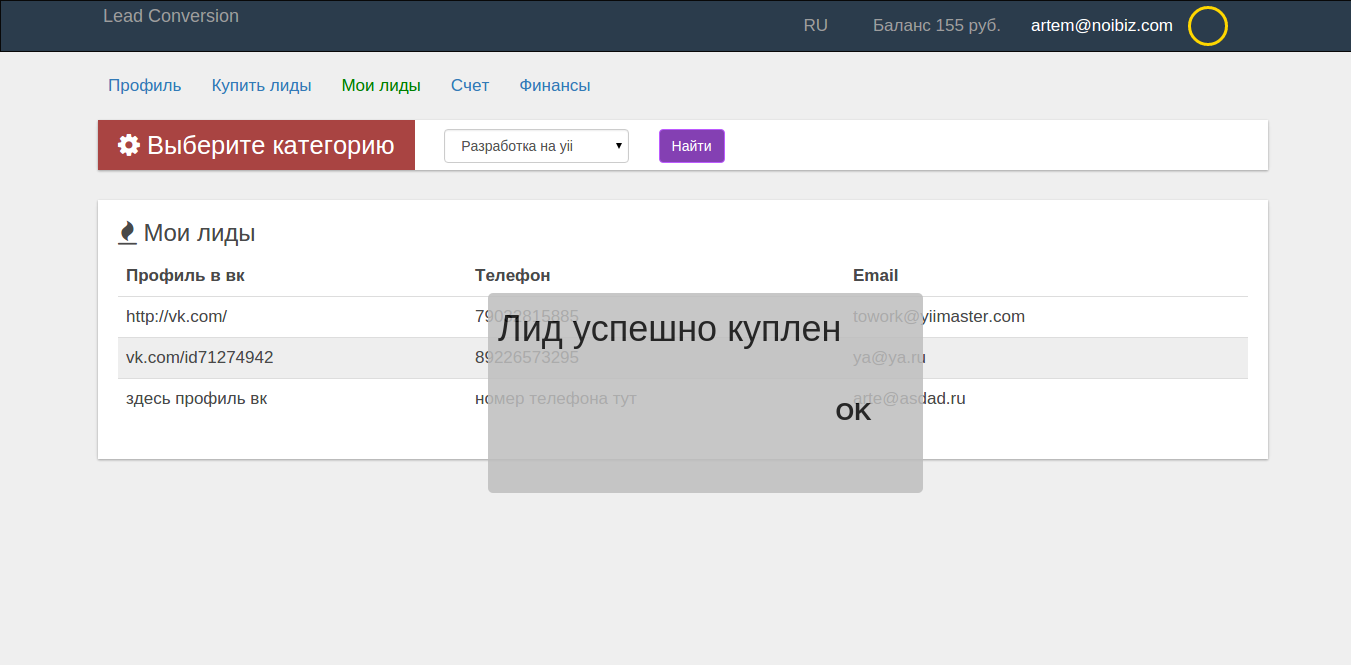Click the gear icon beside Выберите категорию

129,145
